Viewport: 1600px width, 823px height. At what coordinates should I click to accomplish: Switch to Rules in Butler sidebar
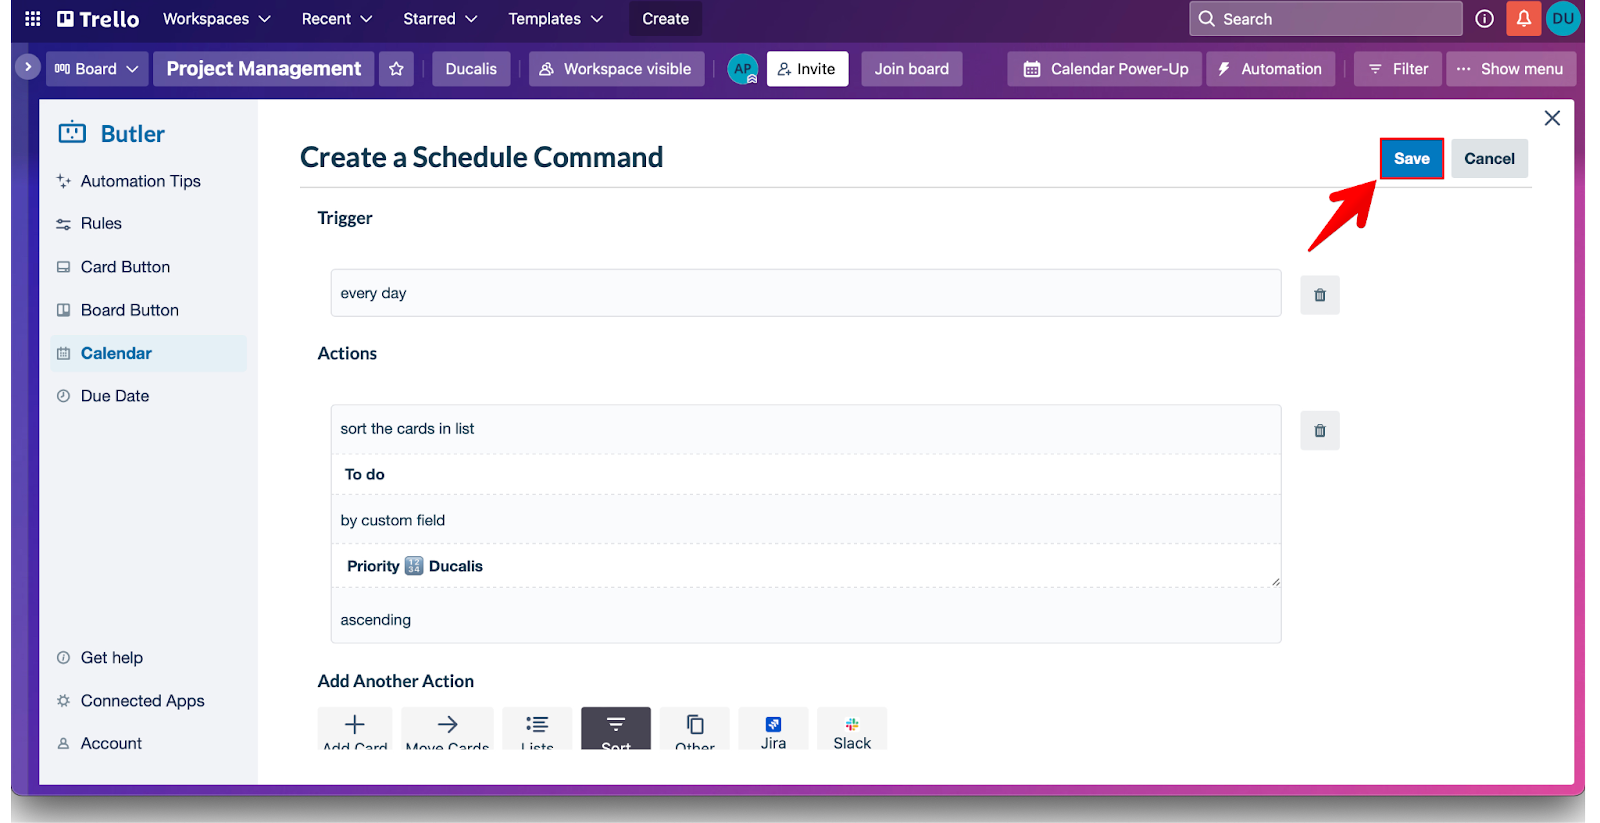(101, 224)
